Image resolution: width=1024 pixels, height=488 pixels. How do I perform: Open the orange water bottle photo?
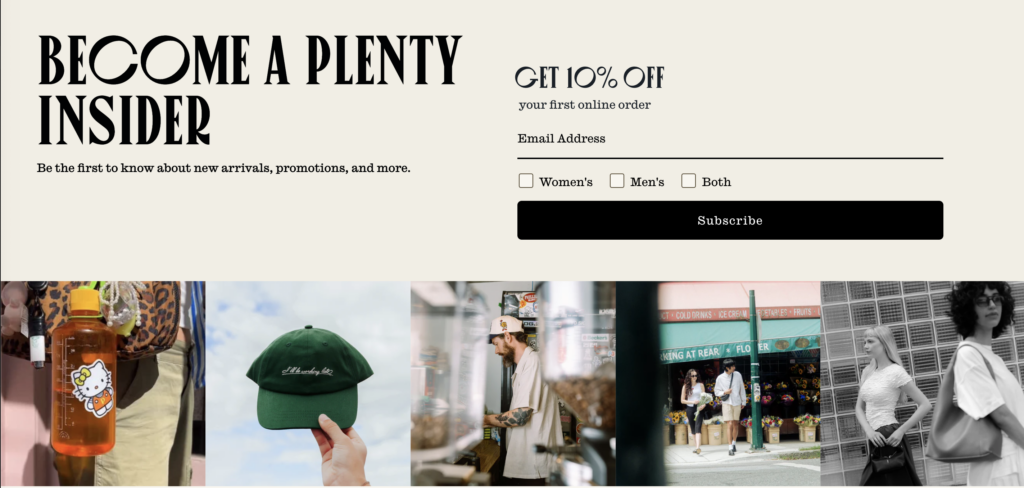point(103,383)
